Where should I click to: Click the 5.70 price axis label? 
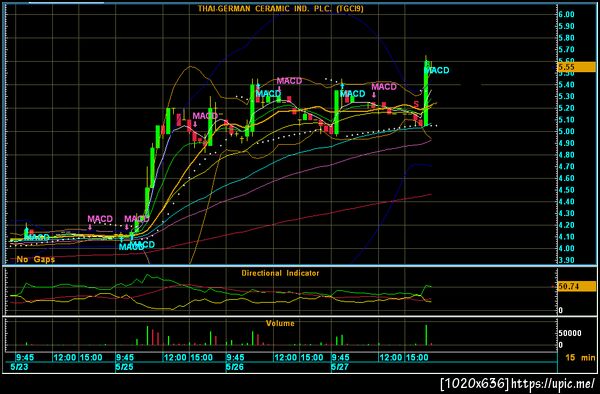[567, 49]
